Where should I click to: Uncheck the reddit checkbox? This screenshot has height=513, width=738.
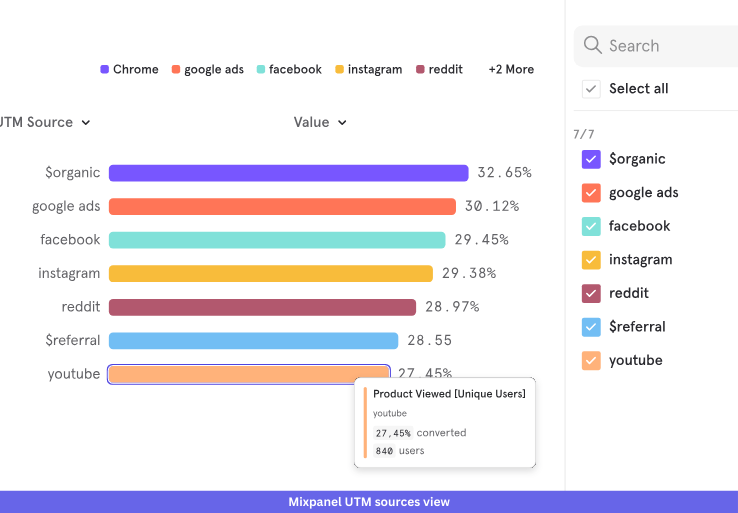pos(591,293)
